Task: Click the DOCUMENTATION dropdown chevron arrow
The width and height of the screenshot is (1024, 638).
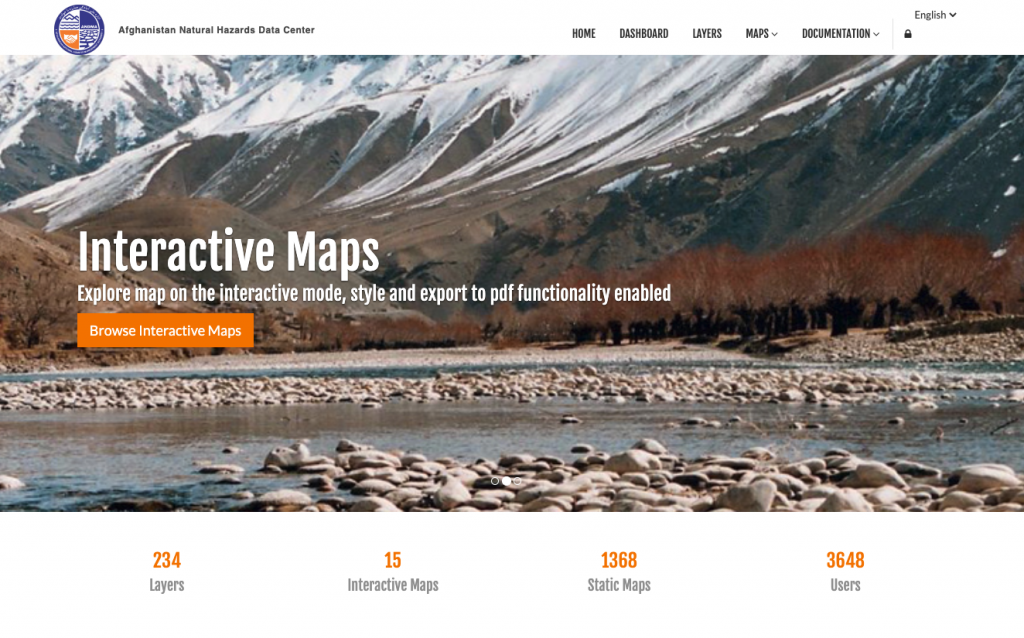Action: pos(876,34)
